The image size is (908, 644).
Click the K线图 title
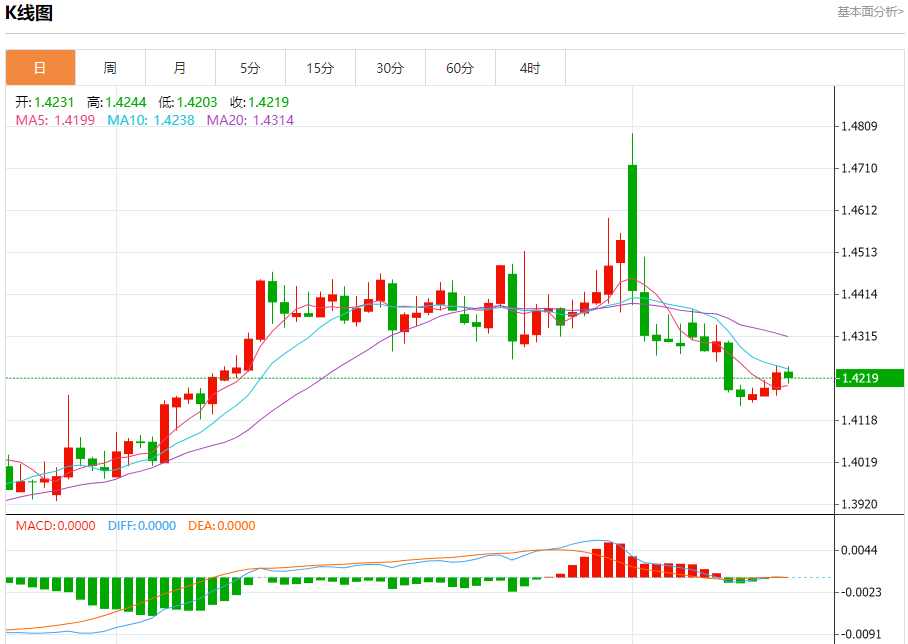pos(29,12)
